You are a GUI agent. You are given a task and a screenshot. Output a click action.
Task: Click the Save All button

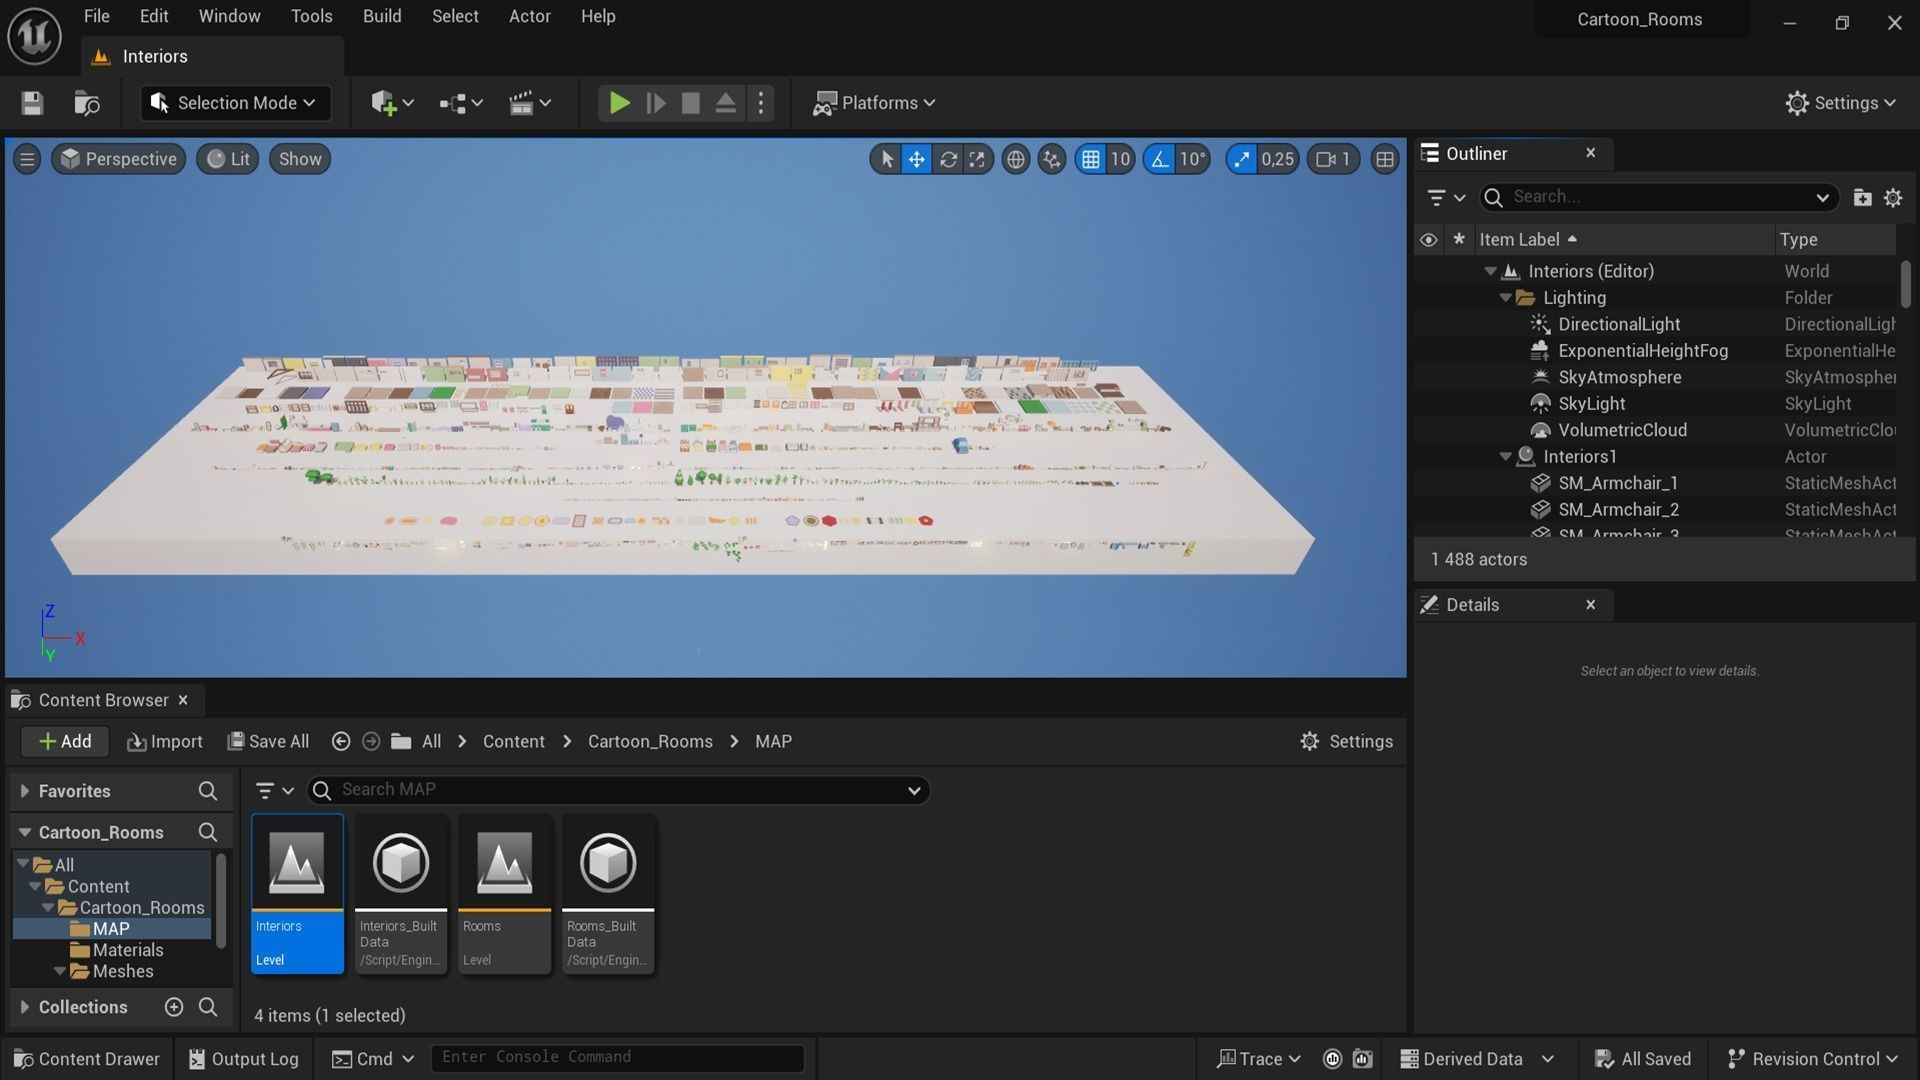pyautogui.click(x=267, y=741)
